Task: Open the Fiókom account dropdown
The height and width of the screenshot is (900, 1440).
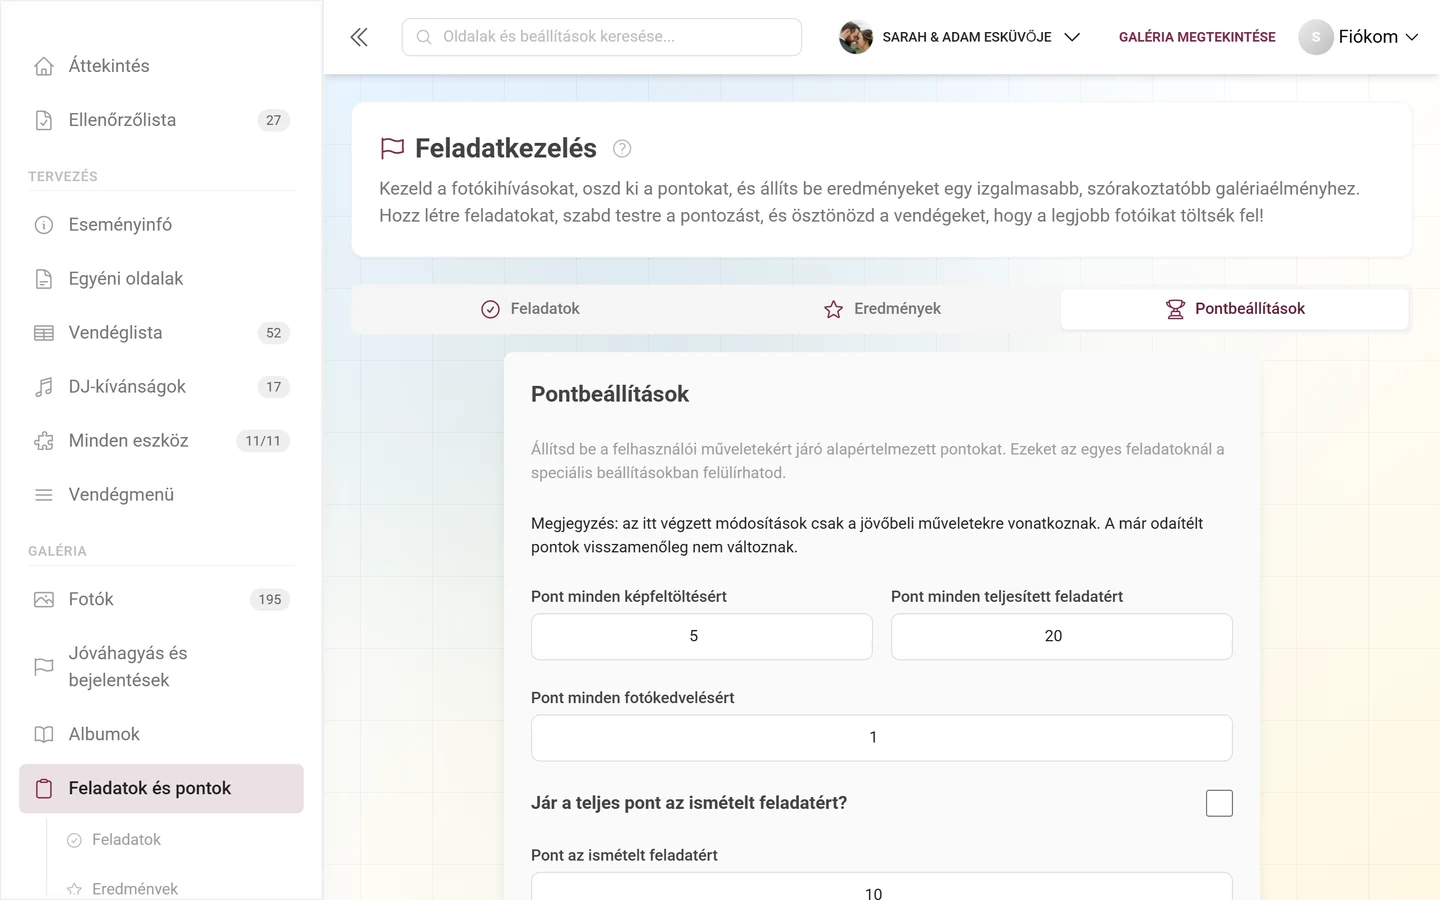Action: coord(1379,37)
